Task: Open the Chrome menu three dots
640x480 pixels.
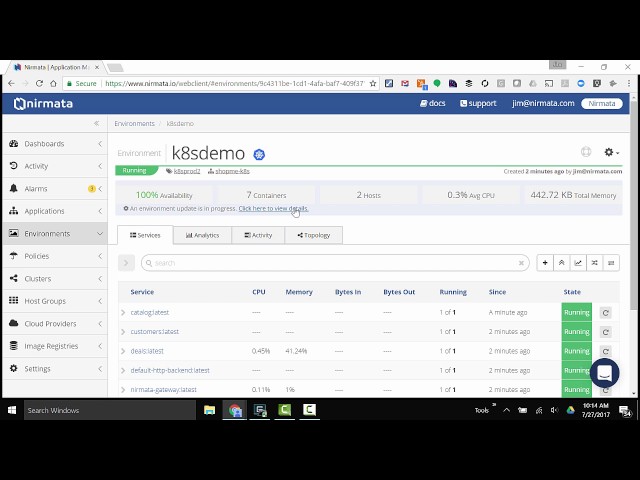Action: pos(629,83)
